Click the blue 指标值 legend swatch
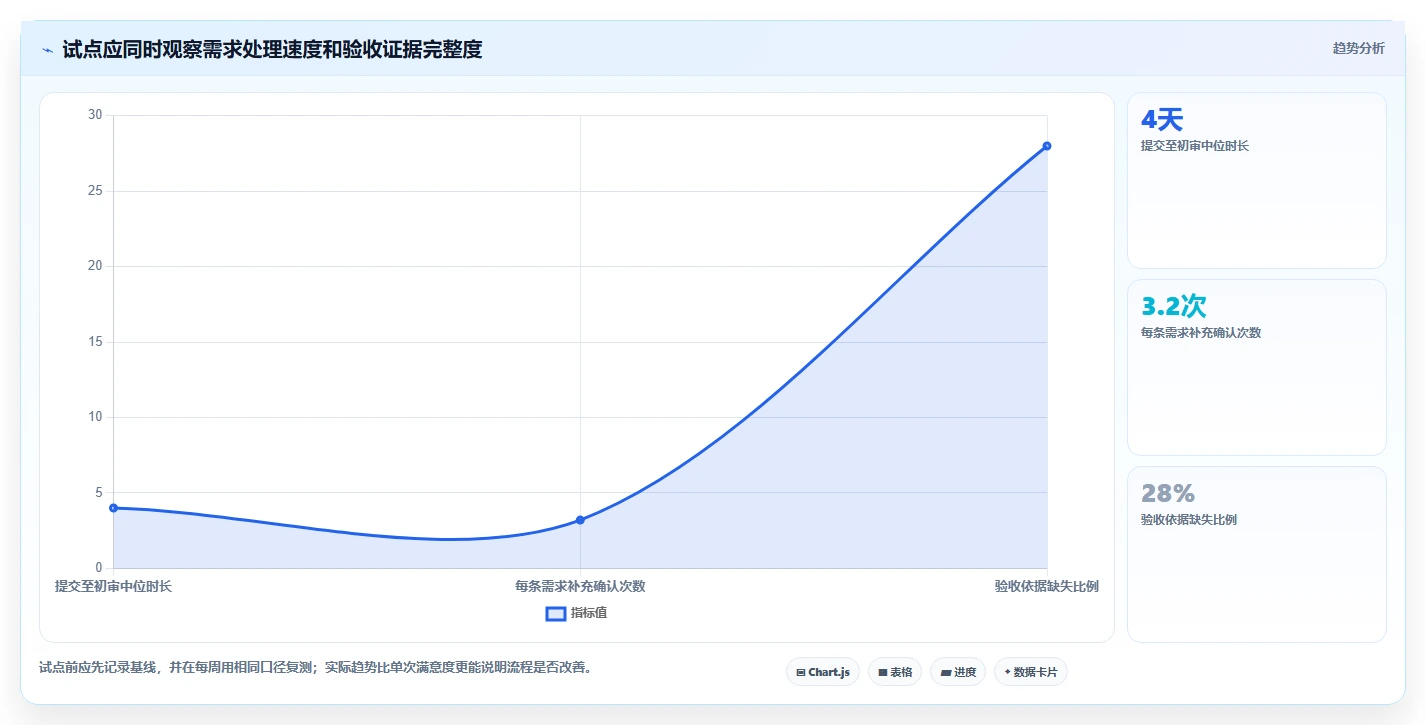Viewport: 1426px width, 725px height. coord(556,613)
